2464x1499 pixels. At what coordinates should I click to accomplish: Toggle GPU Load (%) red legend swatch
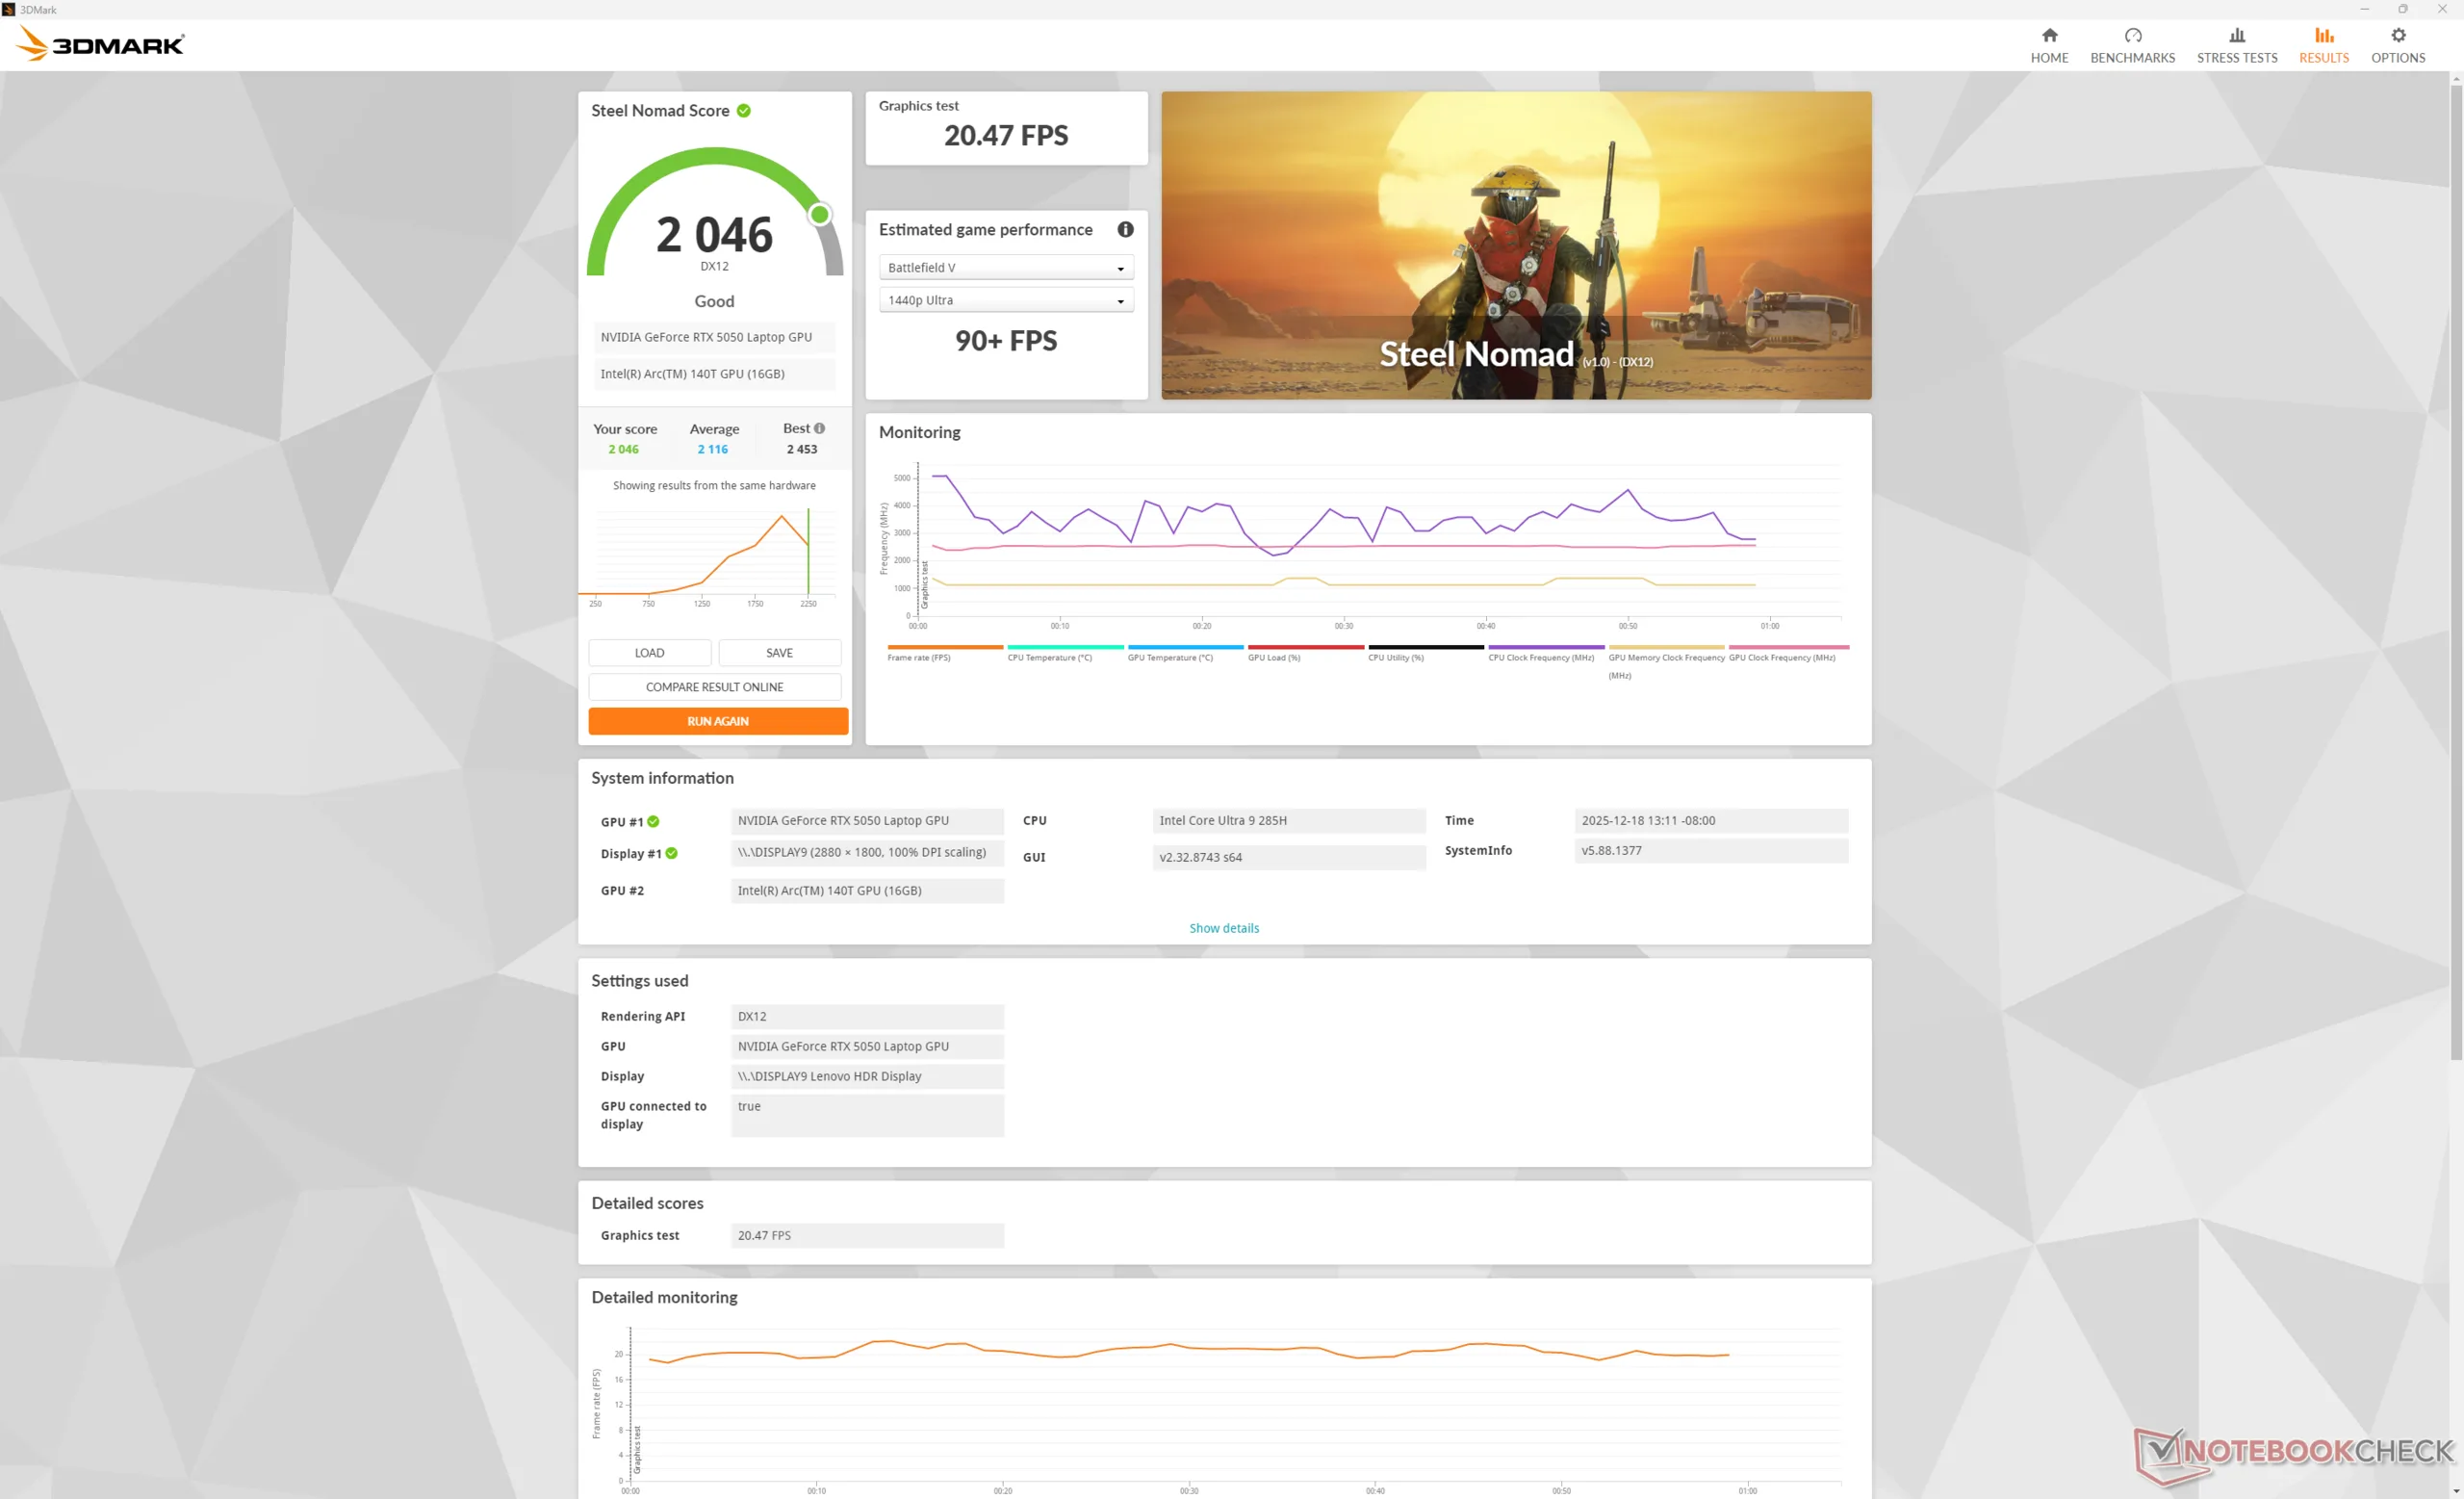click(x=1305, y=648)
